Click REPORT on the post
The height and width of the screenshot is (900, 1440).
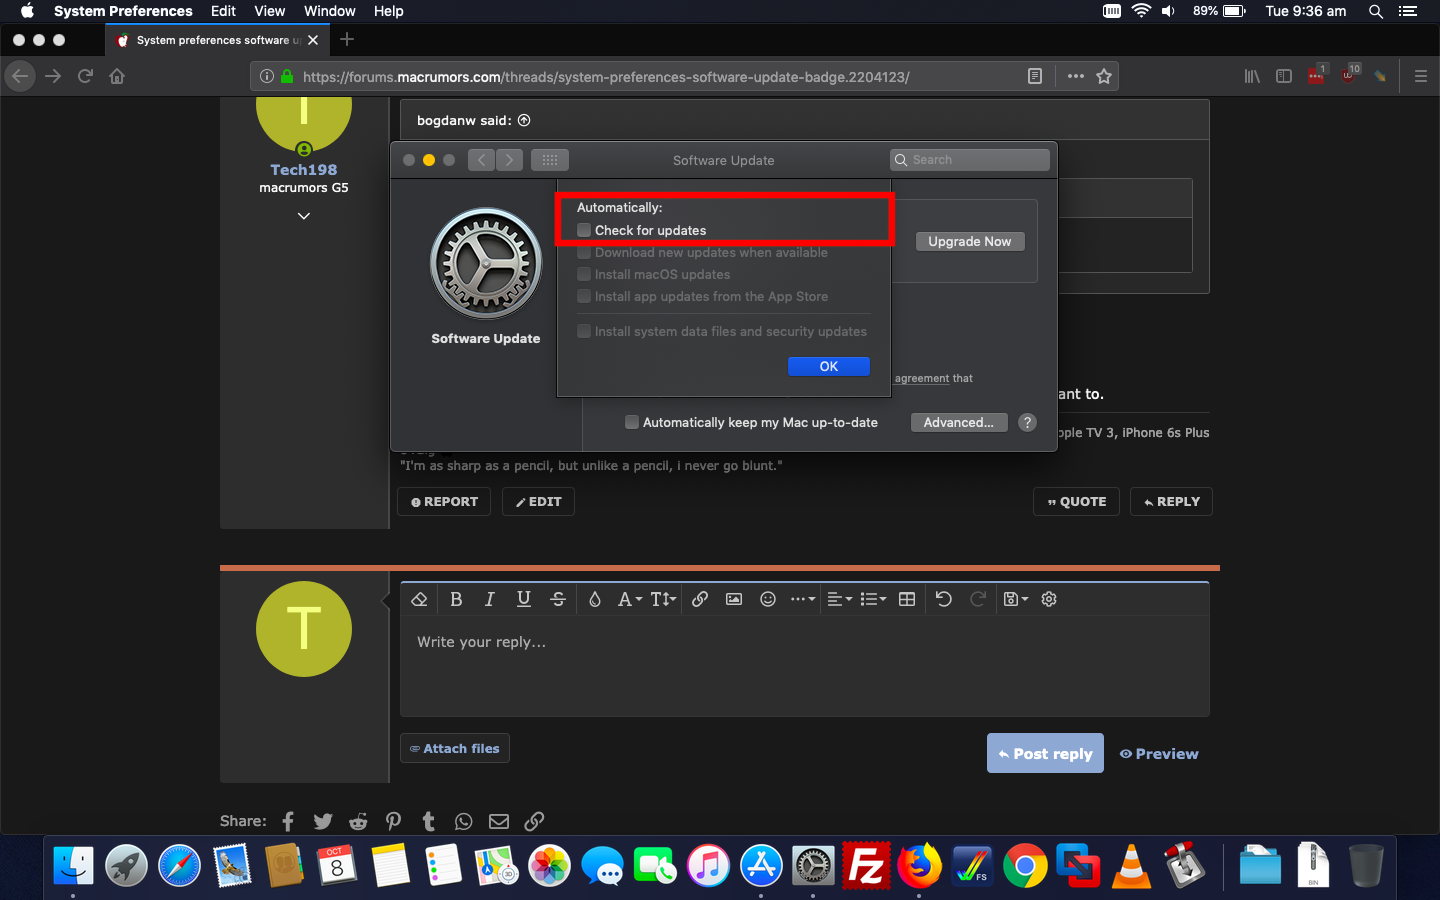click(x=444, y=501)
